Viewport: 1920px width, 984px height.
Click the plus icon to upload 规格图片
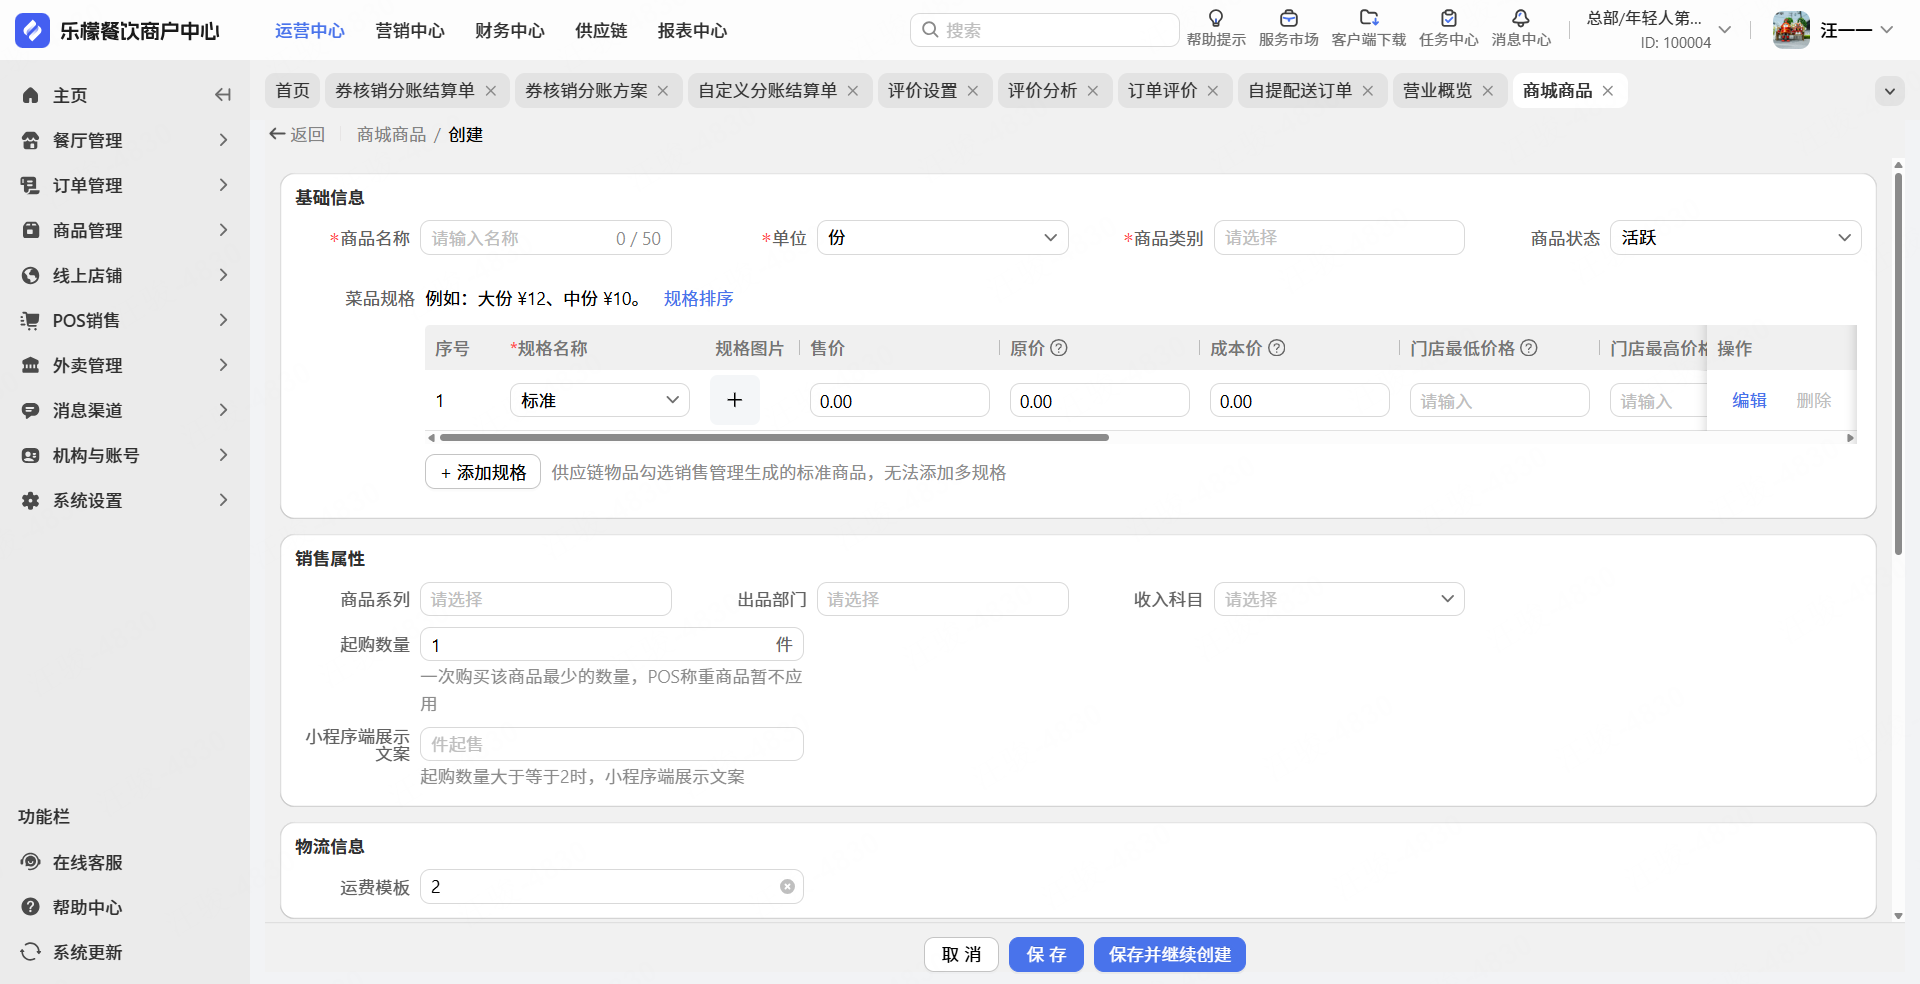point(735,400)
